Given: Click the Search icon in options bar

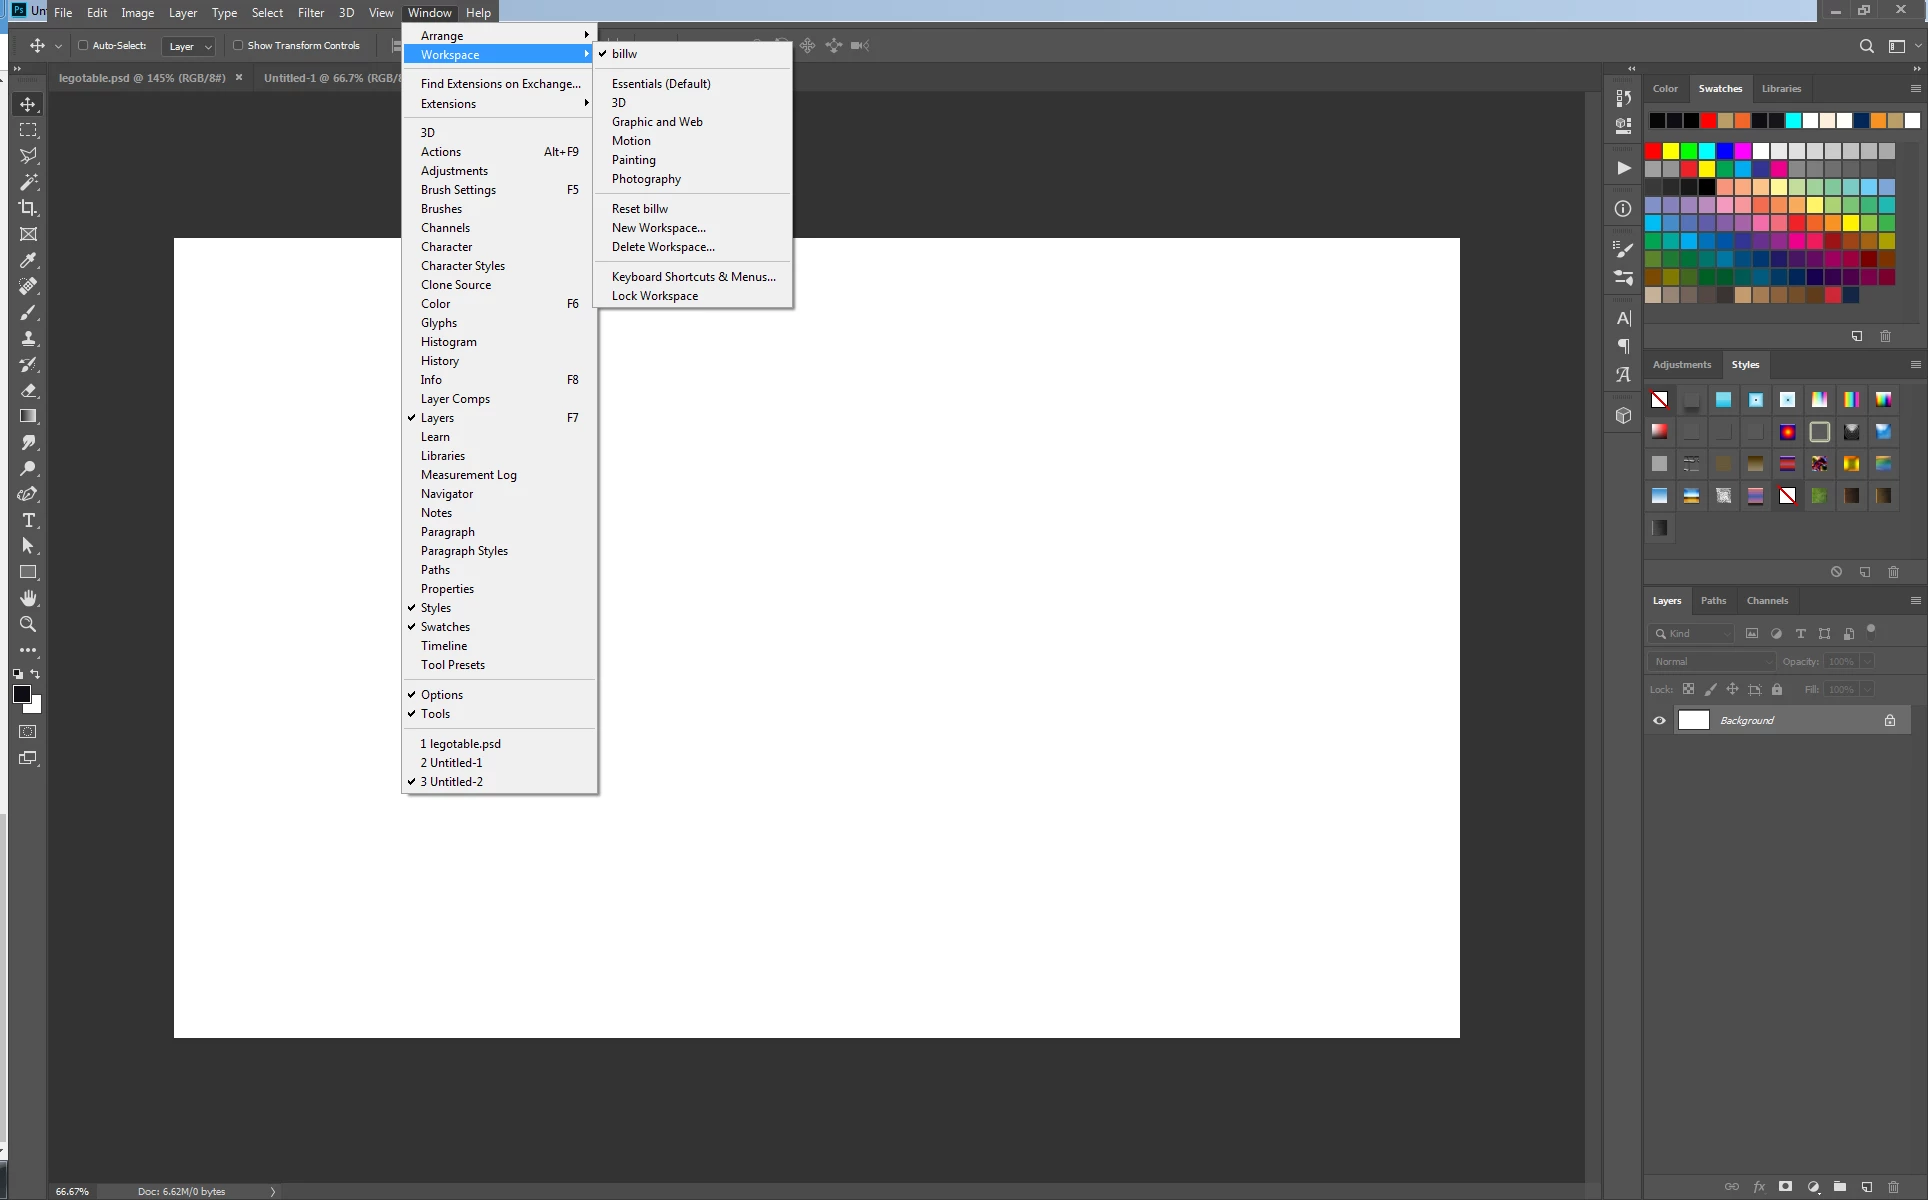Looking at the screenshot, I should (1866, 46).
